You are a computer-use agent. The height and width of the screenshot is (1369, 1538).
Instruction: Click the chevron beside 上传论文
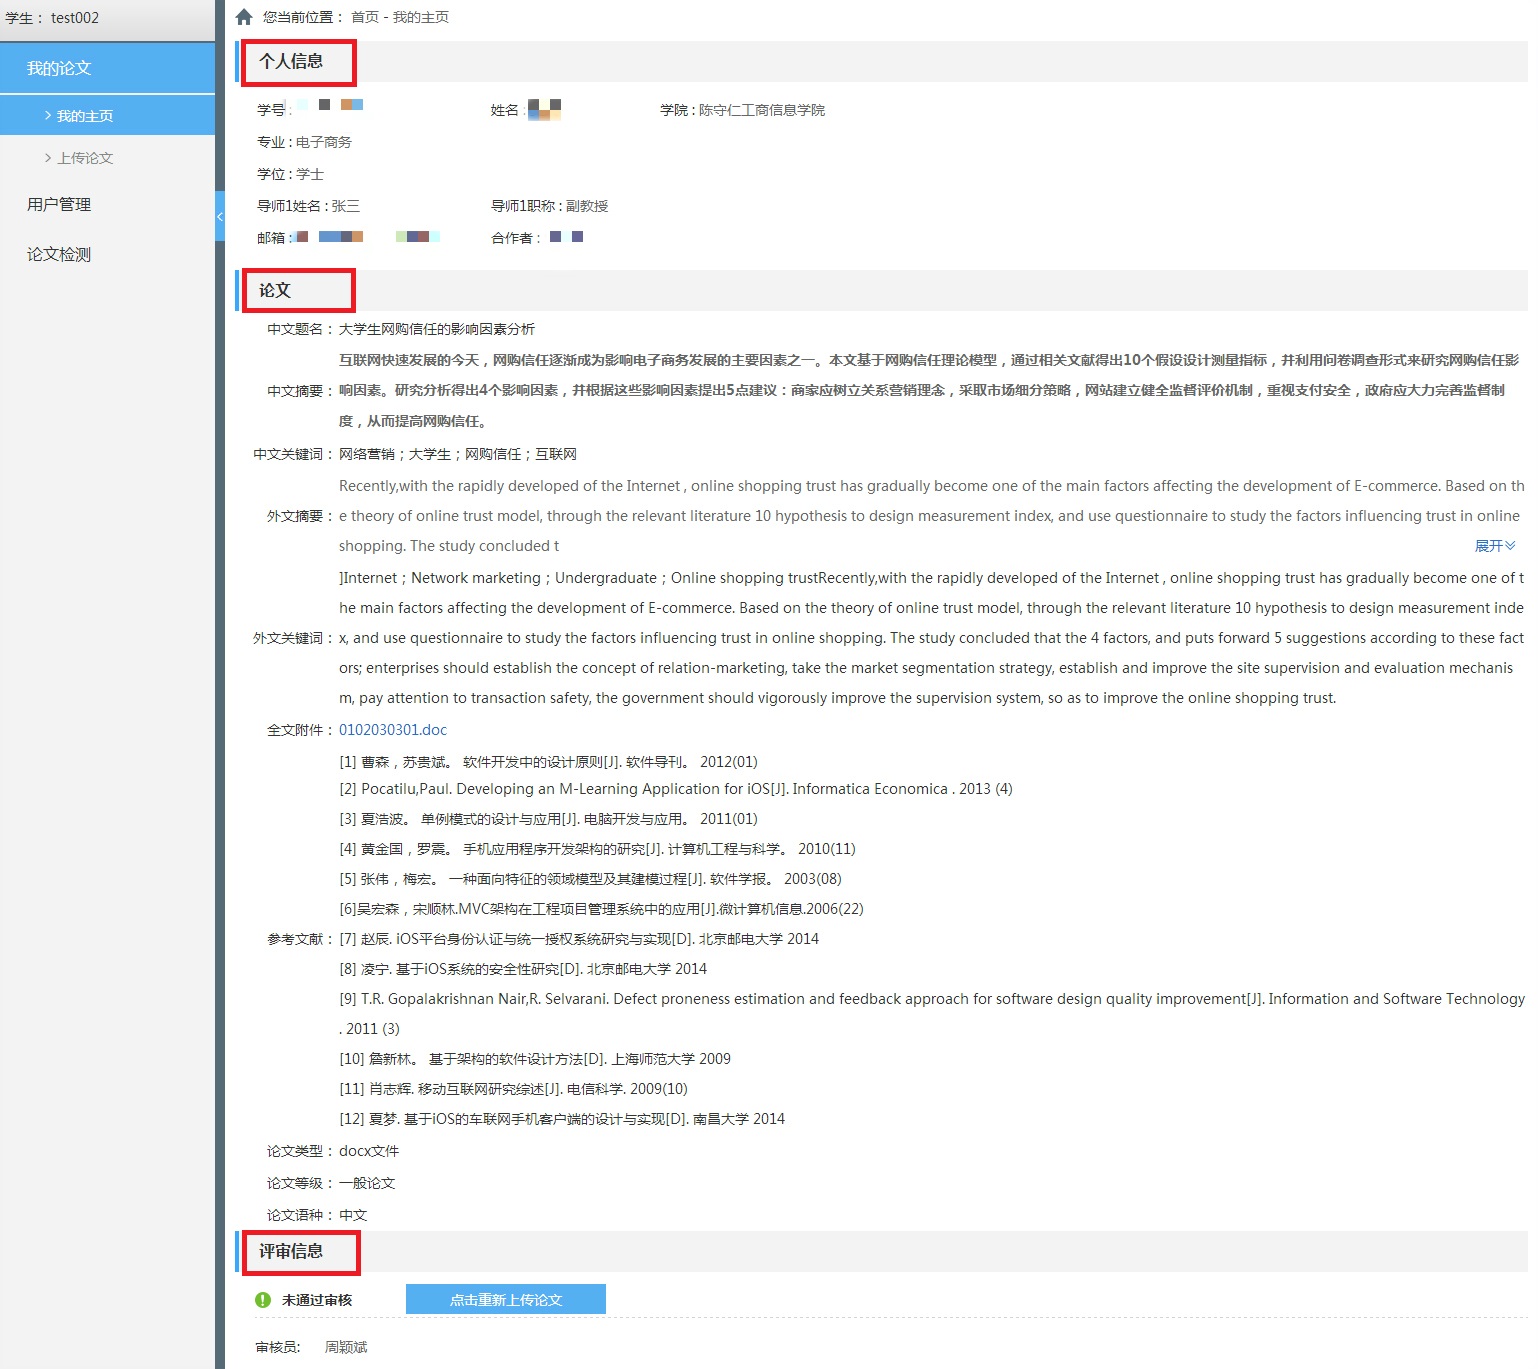[48, 158]
